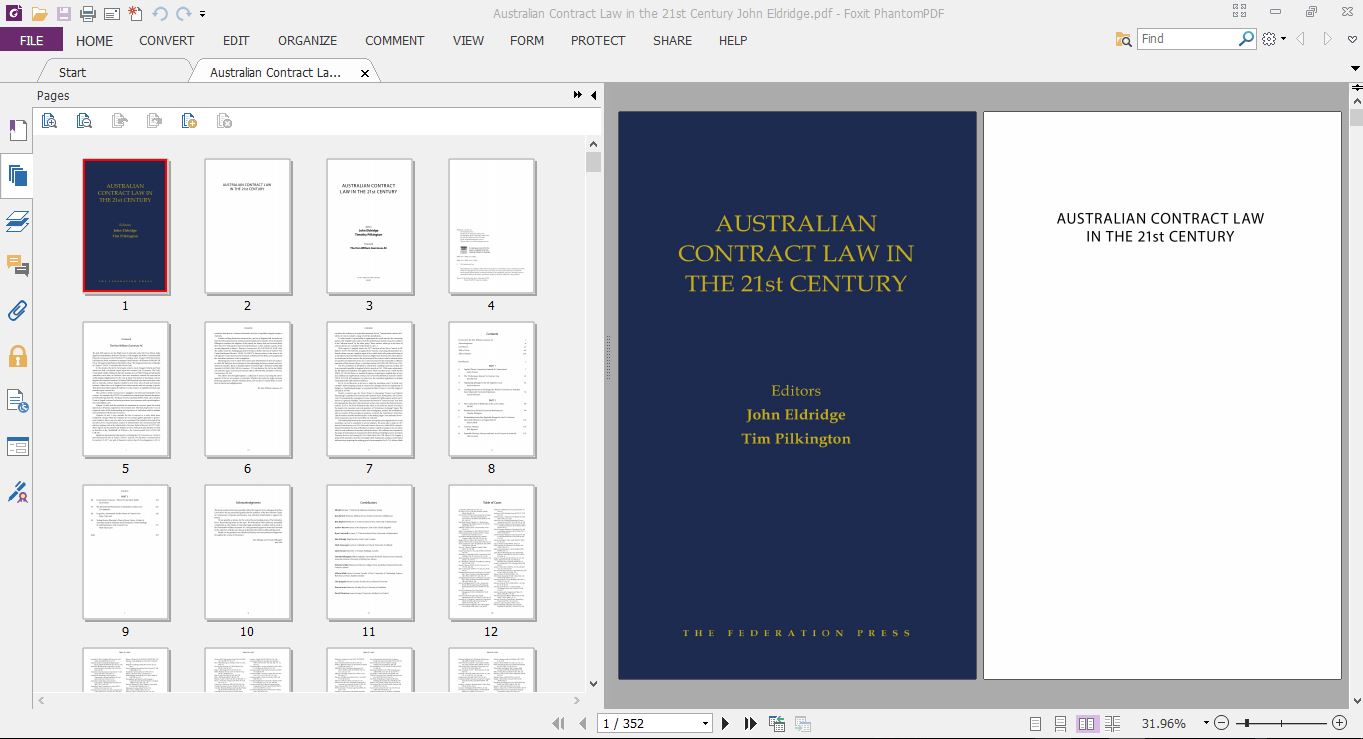Enlarge page thumbnails in the Pages panel
Viewport: 1363px width, 739px height.
[50, 121]
